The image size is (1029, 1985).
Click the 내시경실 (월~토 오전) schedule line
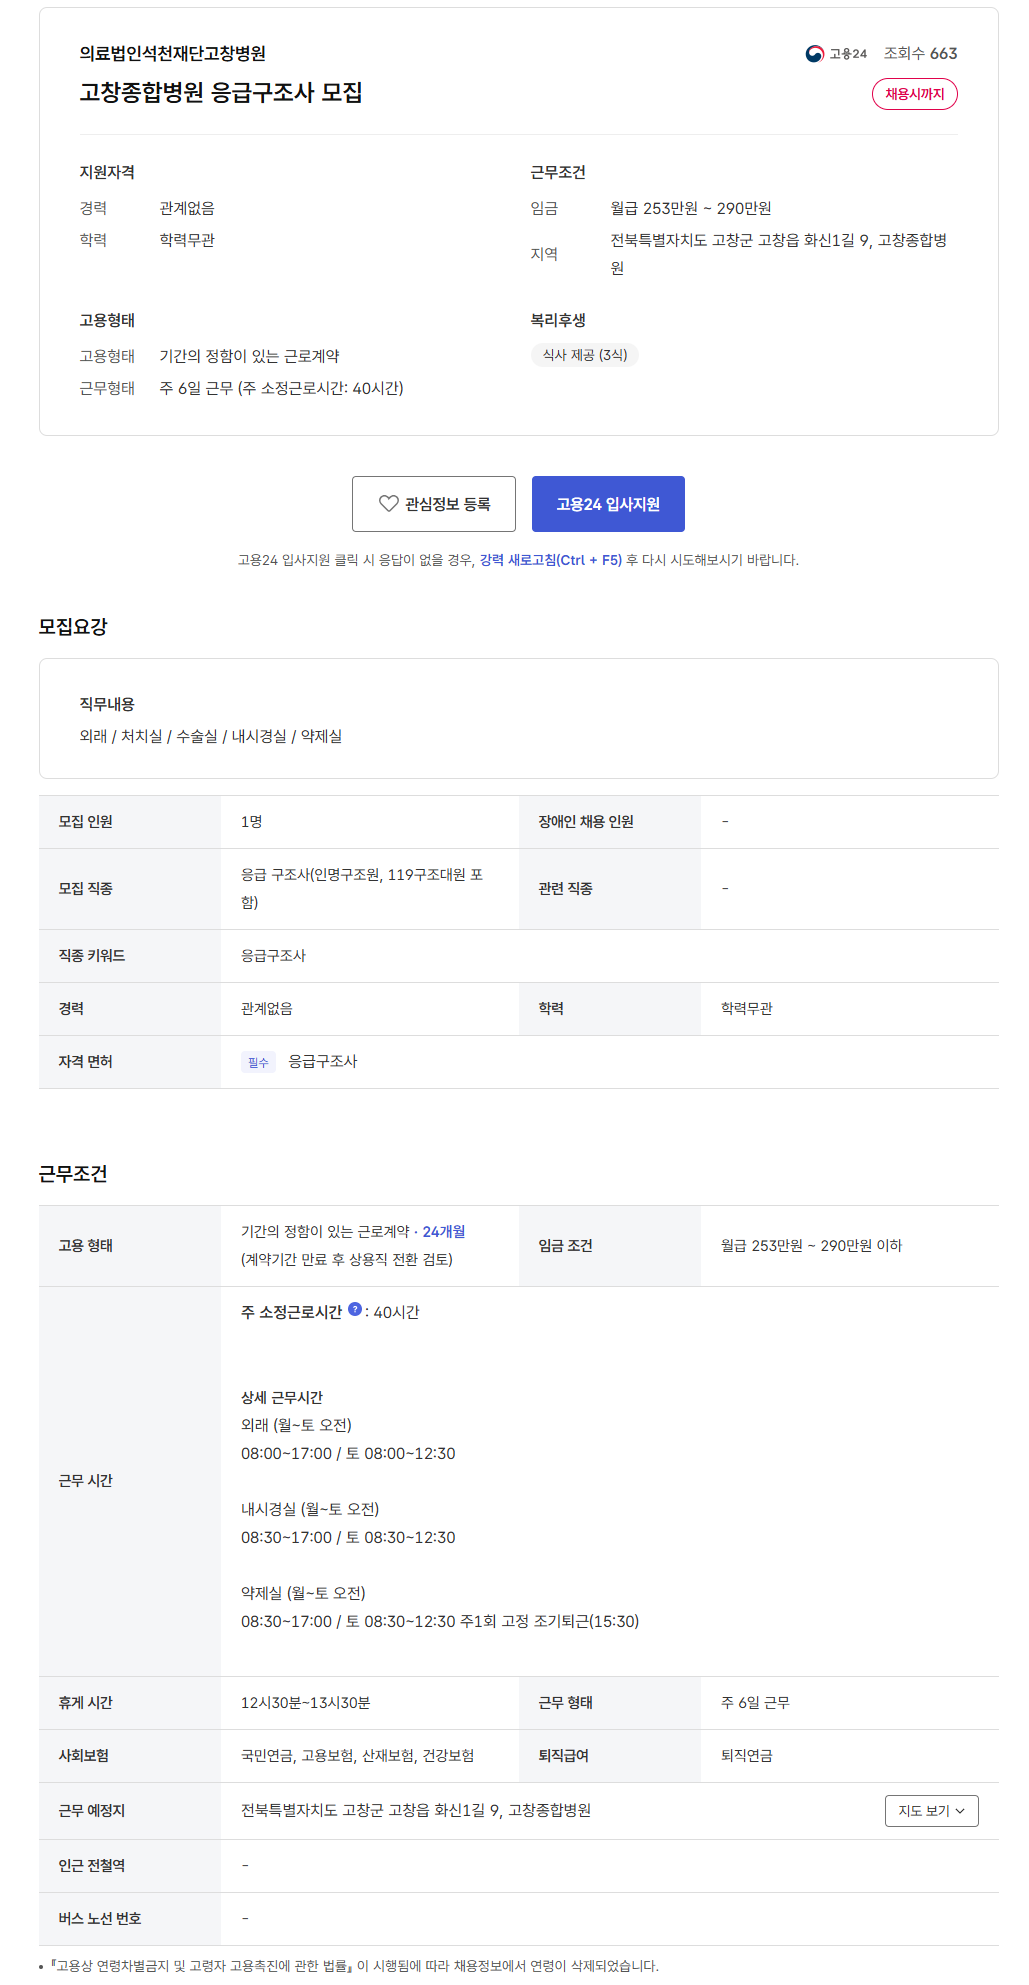[x=310, y=1509]
